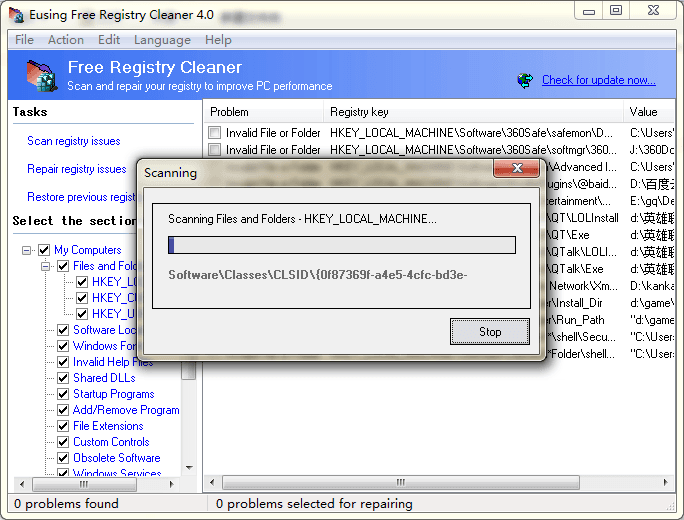Click tasks panel scroll left arrow
This screenshot has height=520, width=684.
coord(22,484)
